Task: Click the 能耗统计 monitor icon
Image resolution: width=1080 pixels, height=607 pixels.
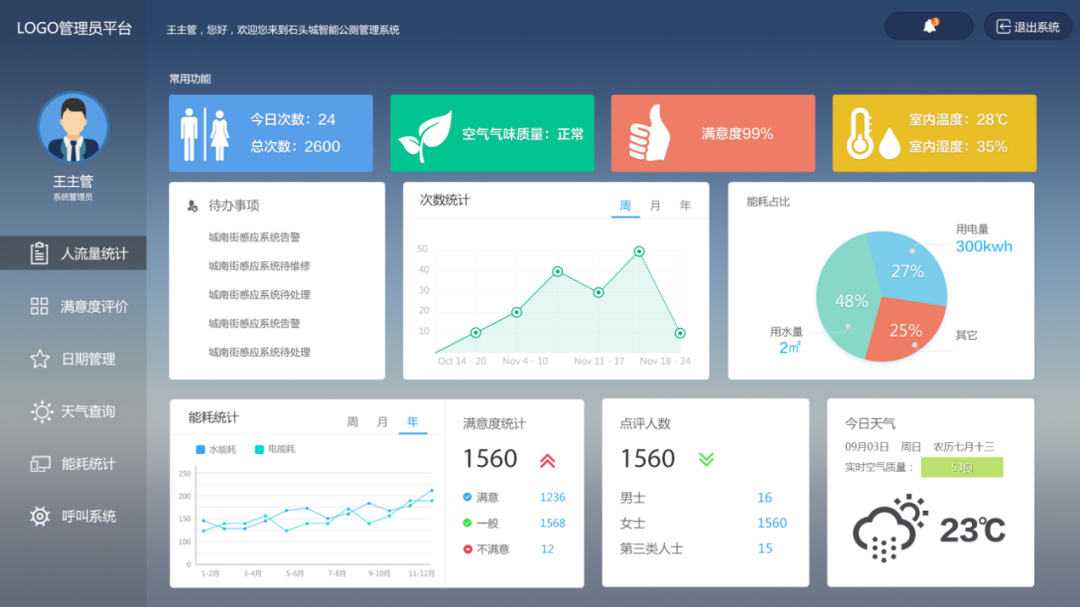Action: tap(40, 464)
